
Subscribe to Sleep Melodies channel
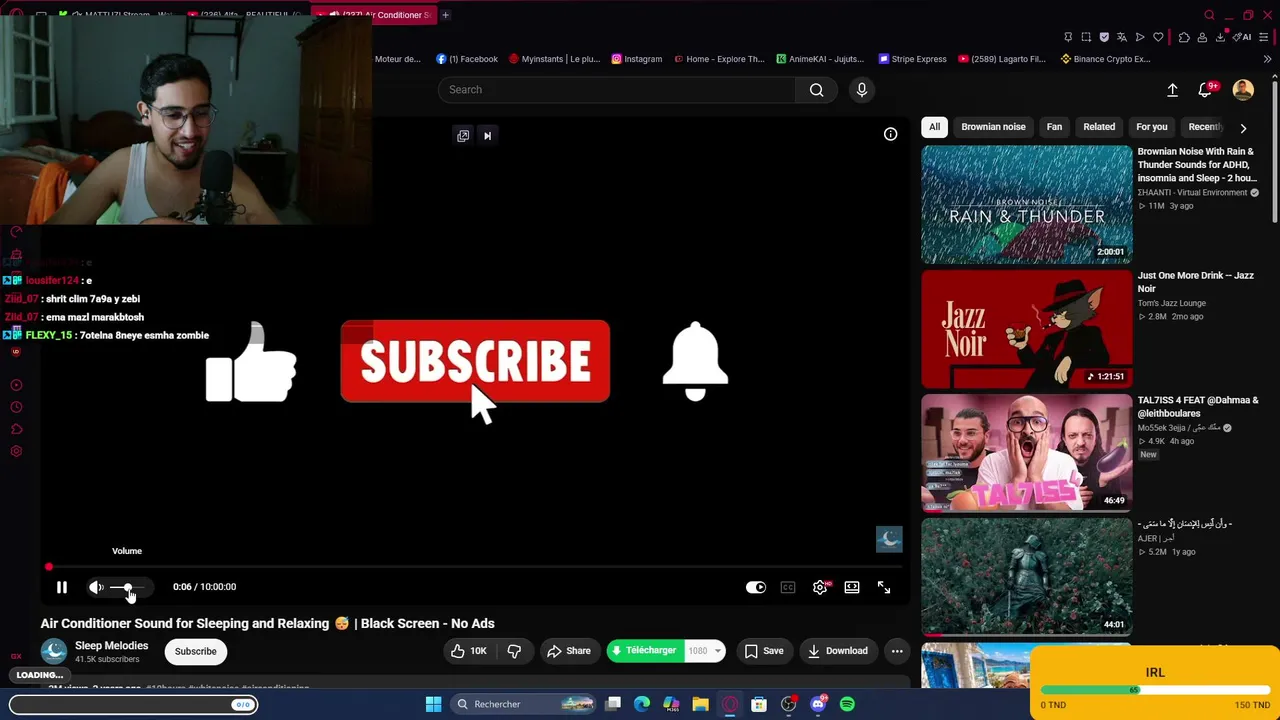point(196,652)
